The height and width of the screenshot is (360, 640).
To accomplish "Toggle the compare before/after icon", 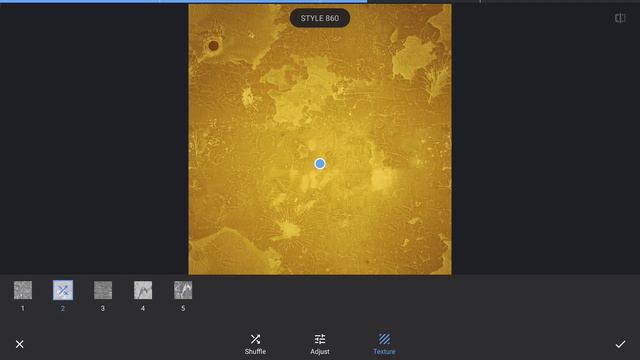I will [620, 18].
